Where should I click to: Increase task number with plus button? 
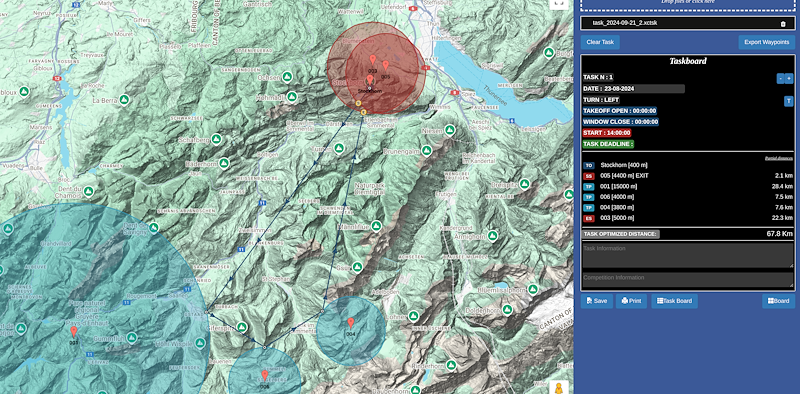(788, 78)
